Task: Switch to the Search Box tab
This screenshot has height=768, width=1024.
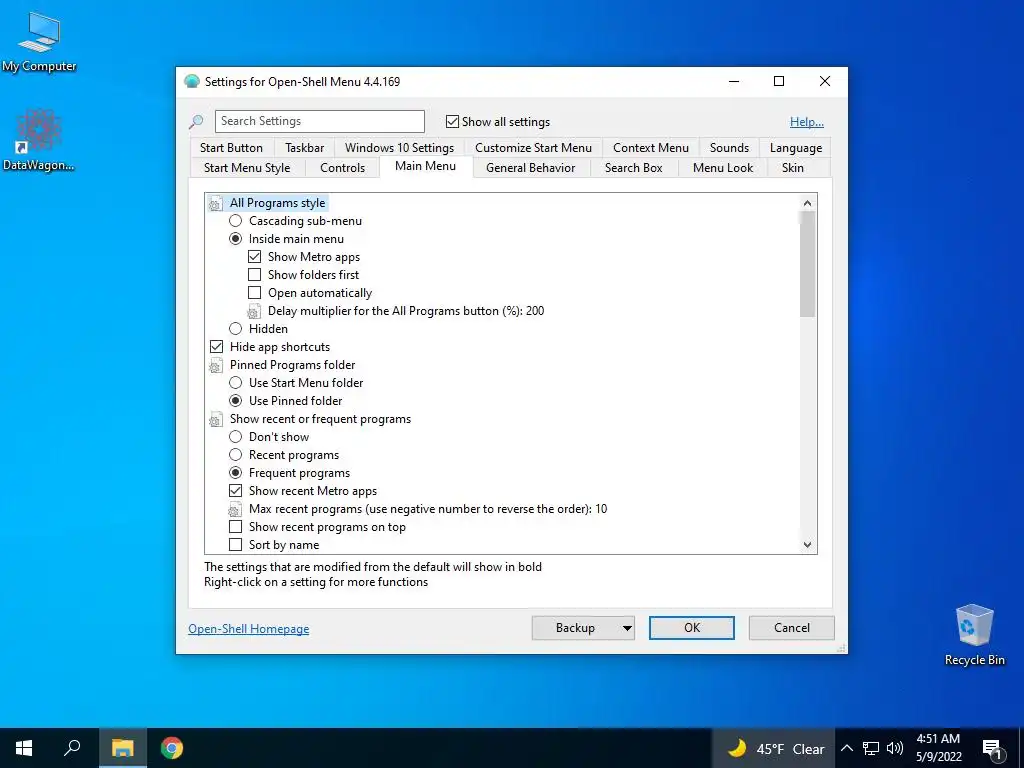Action: point(633,168)
